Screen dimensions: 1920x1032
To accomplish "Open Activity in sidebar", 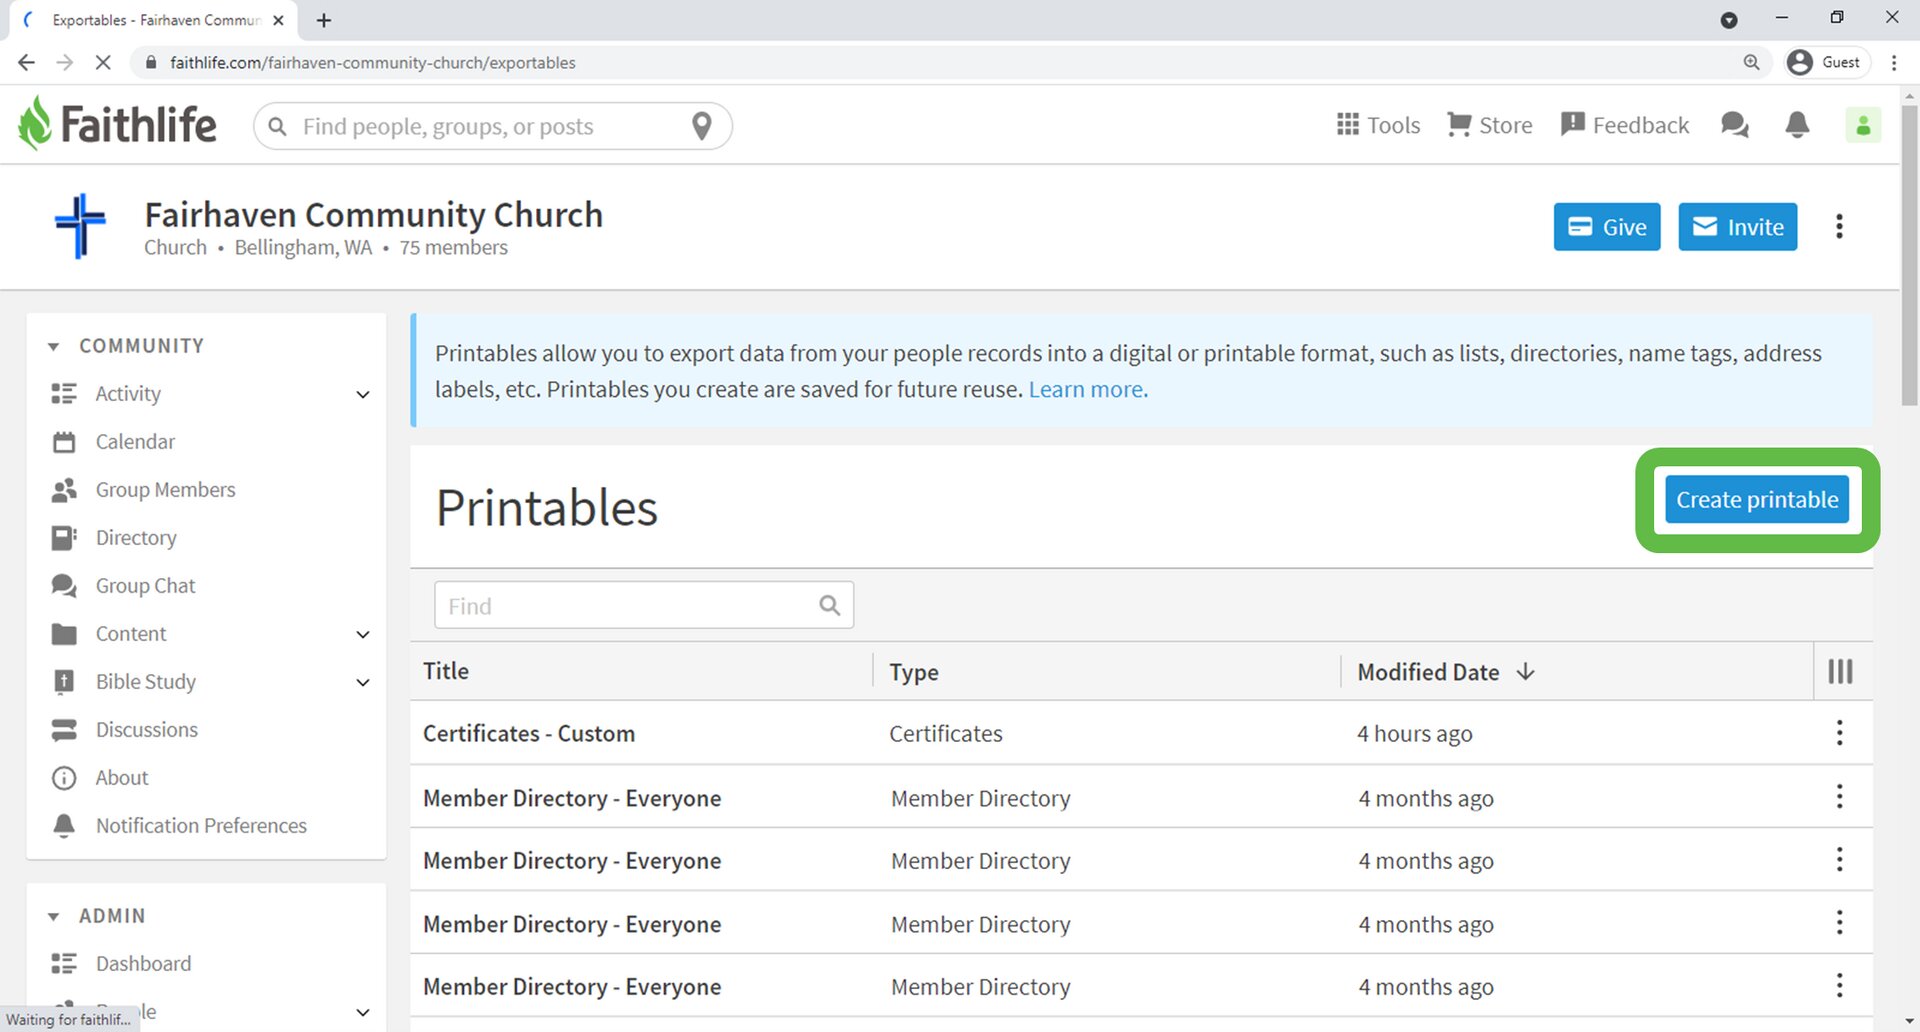I will tap(128, 393).
